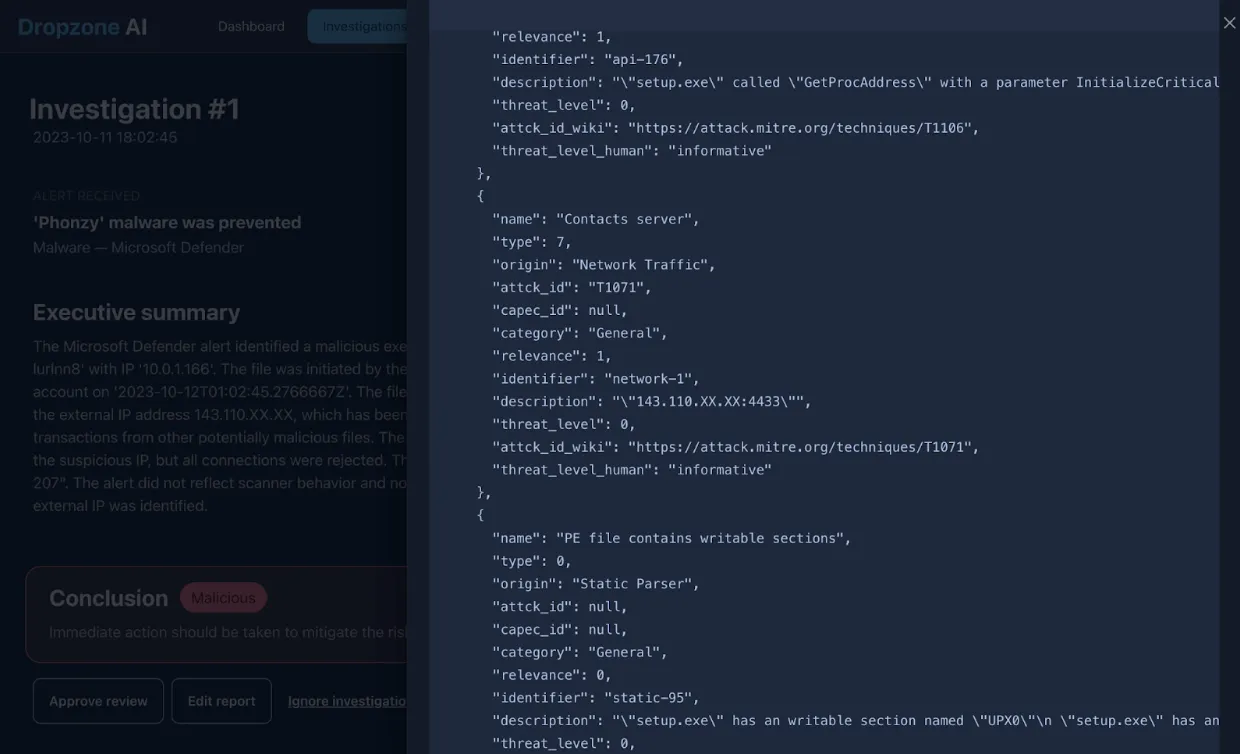Close the raw JSON details panel
The width and height of the screenshot is (1240, 754).
(1229, 22)
